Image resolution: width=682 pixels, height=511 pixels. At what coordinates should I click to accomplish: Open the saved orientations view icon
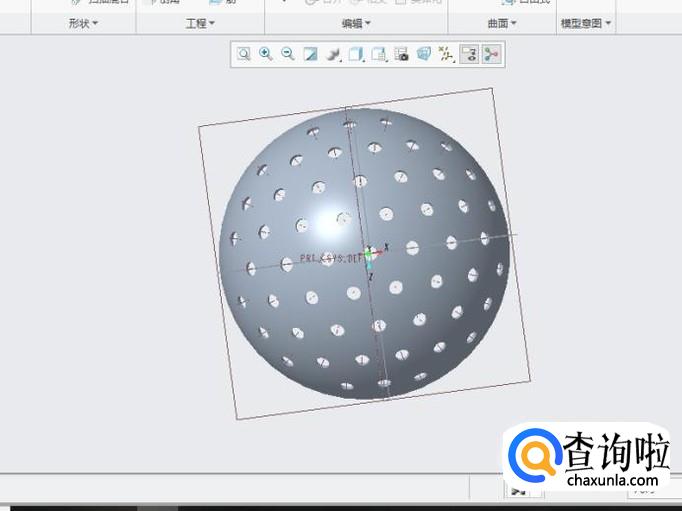pos(356,54)
